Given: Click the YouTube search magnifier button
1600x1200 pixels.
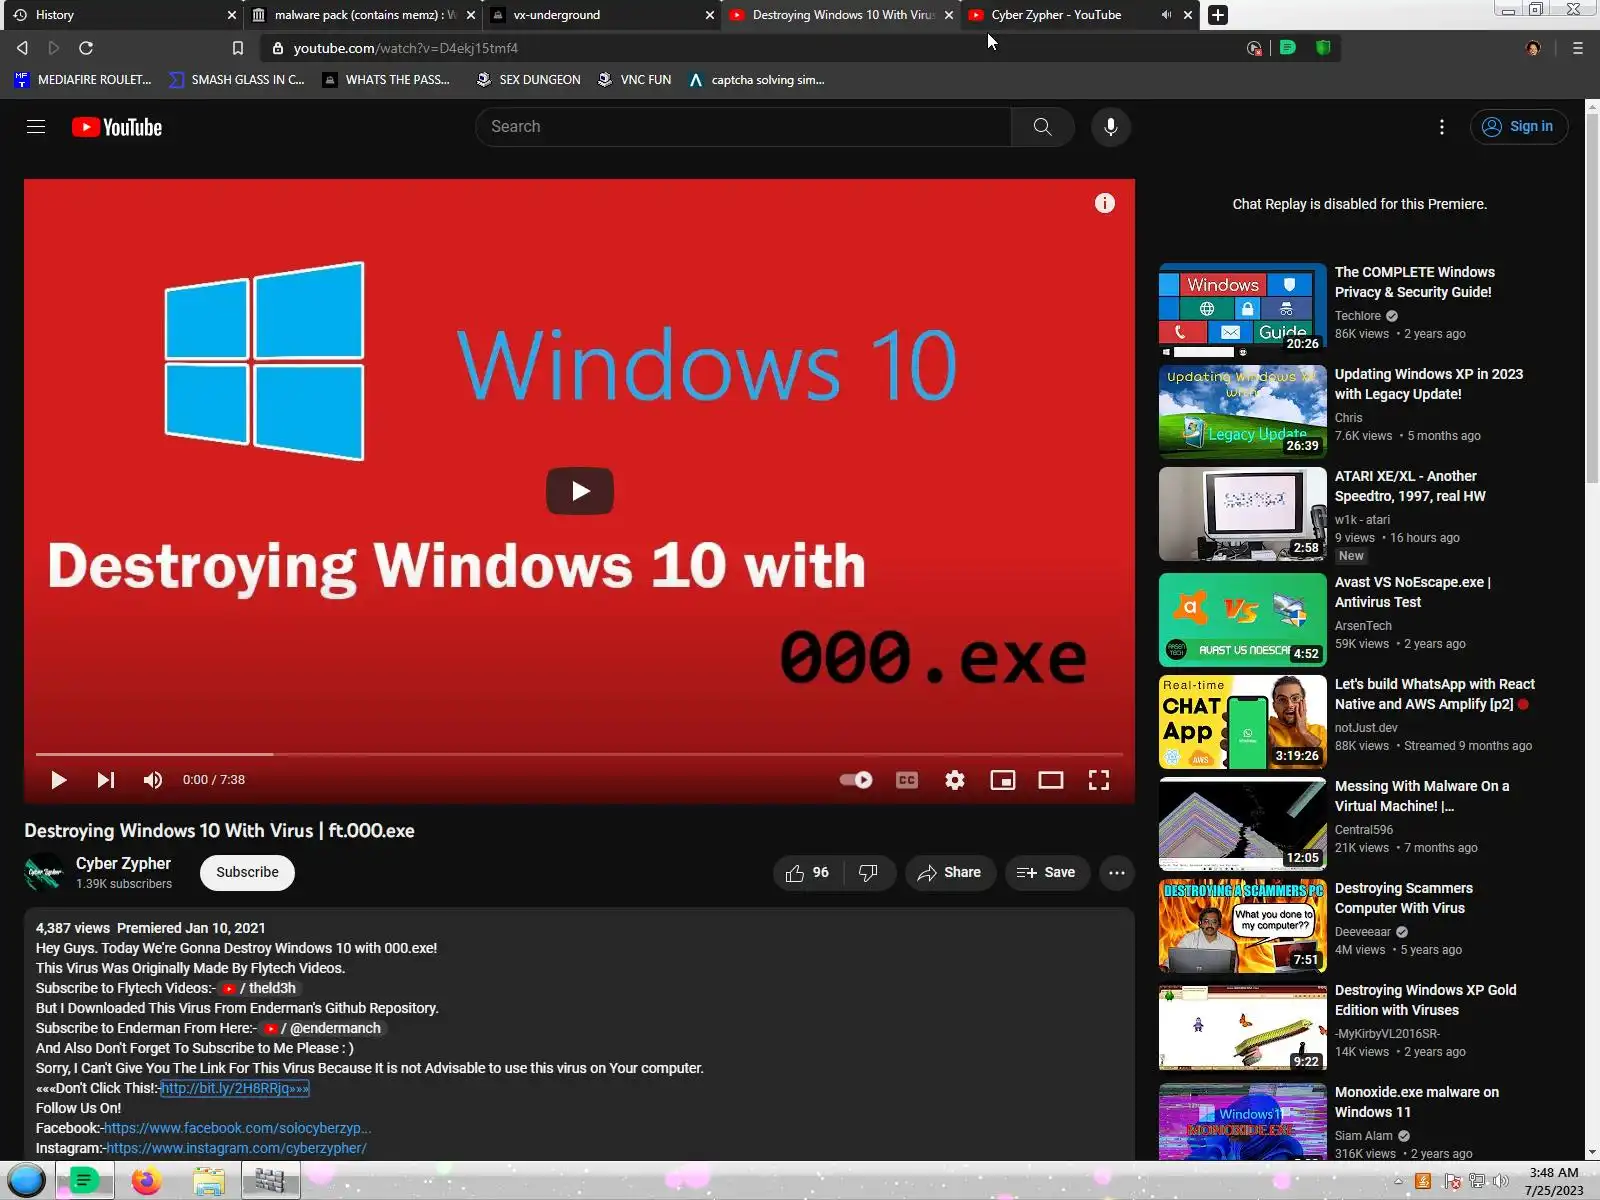Looking at the screenshot, I should (x=1042, y=127).
